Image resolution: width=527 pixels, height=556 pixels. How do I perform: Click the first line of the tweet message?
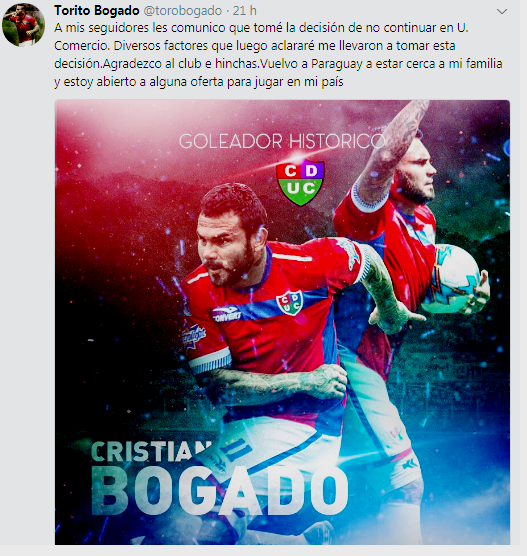[261, 28]
